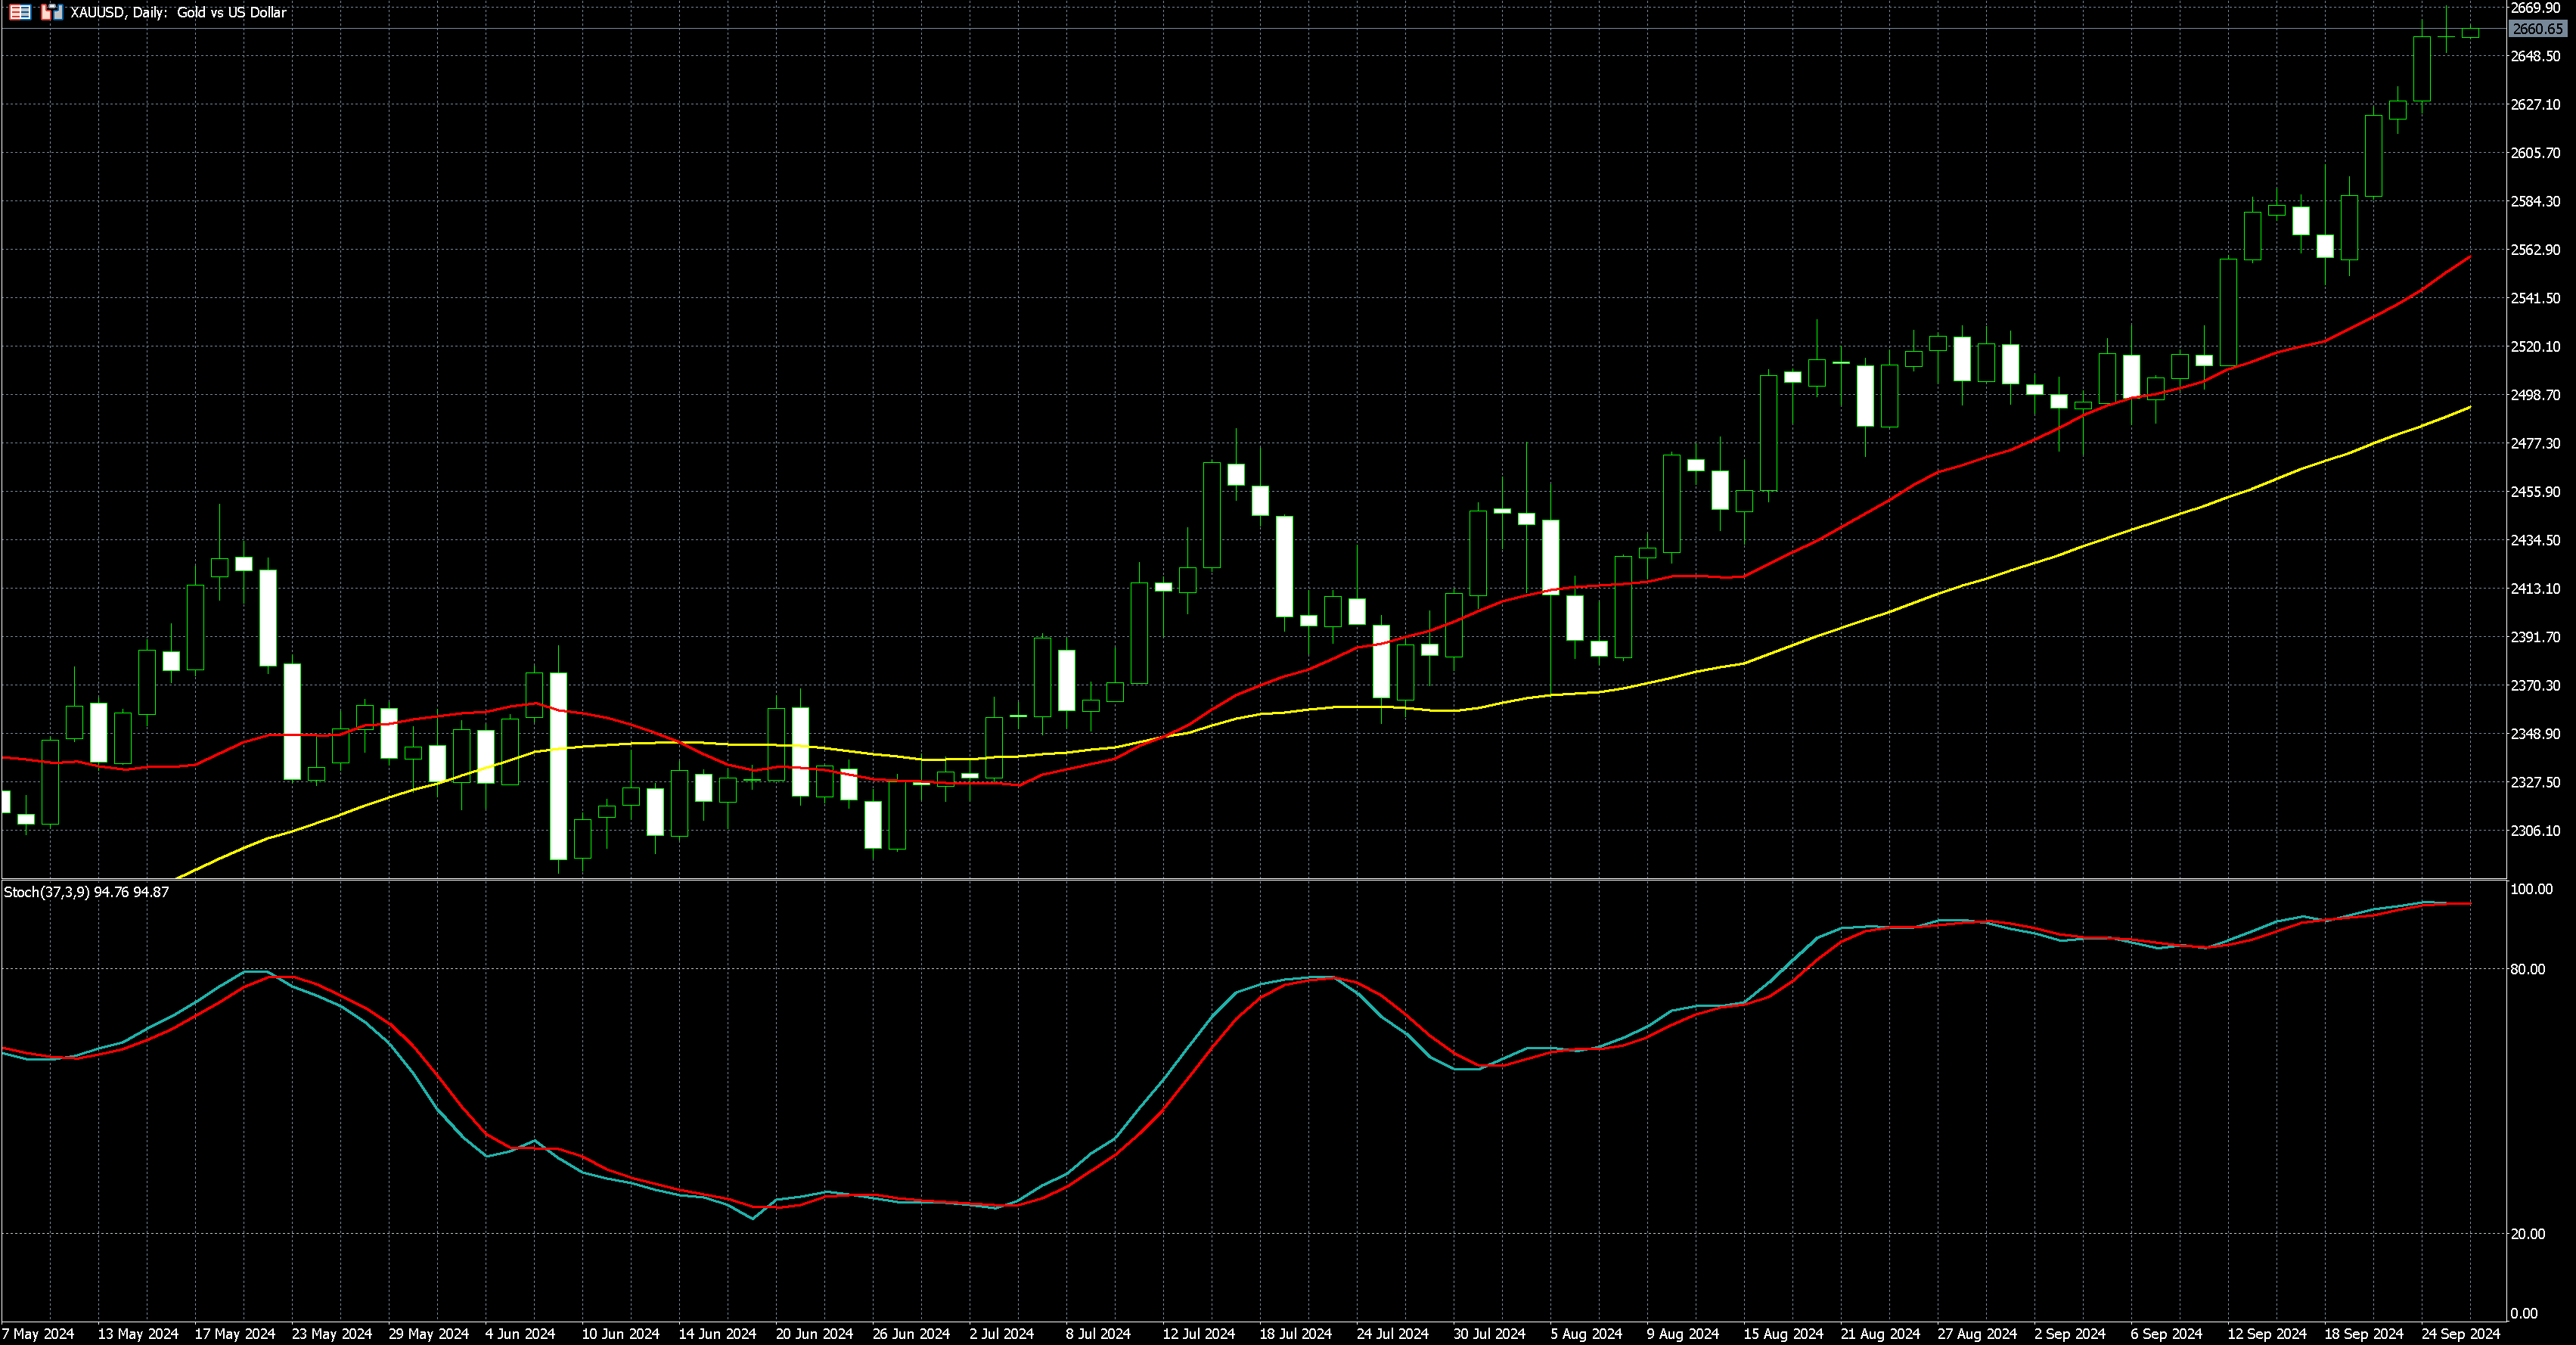Open the One Click Trading panel icon

52,12
